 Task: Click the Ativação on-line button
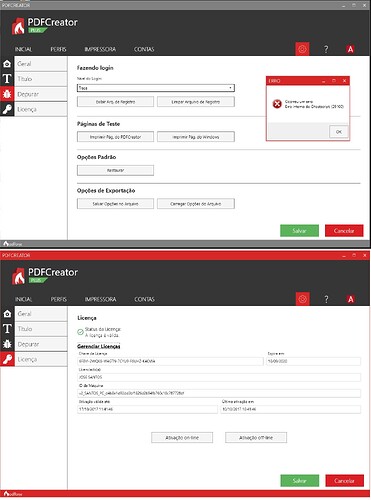coord(182,438)
